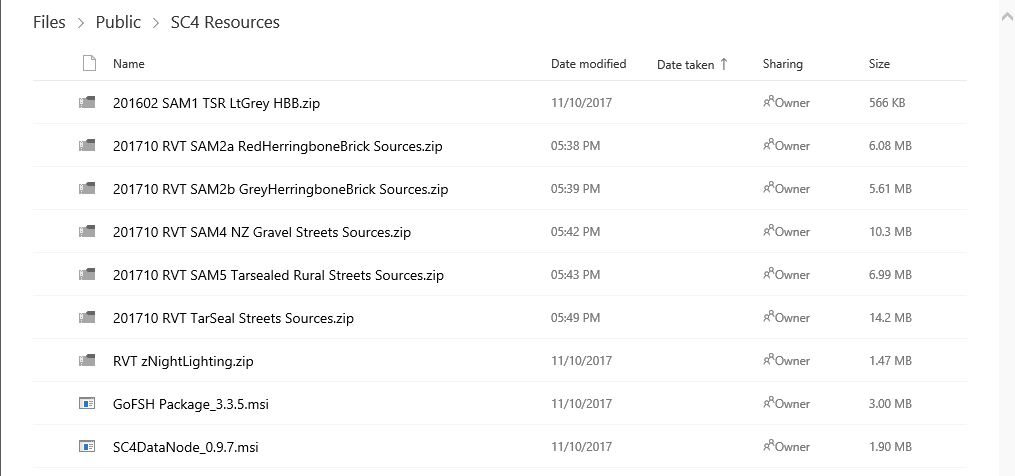
Task: Click the zip icon for 201602 SAM1 TSR LtGrey HBB
Action: point(87,102)
